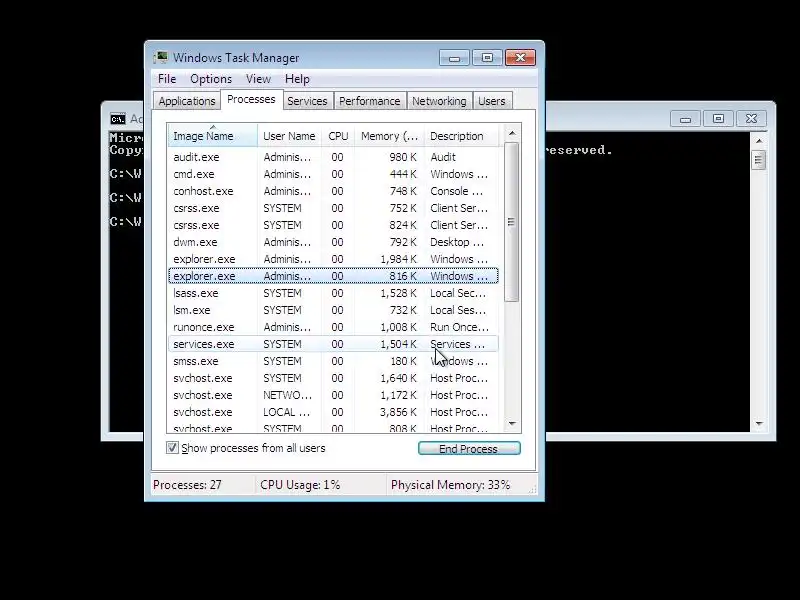Select the lsass.exe process row
This screenshot has height=600, width=800.
pos(333,293)
